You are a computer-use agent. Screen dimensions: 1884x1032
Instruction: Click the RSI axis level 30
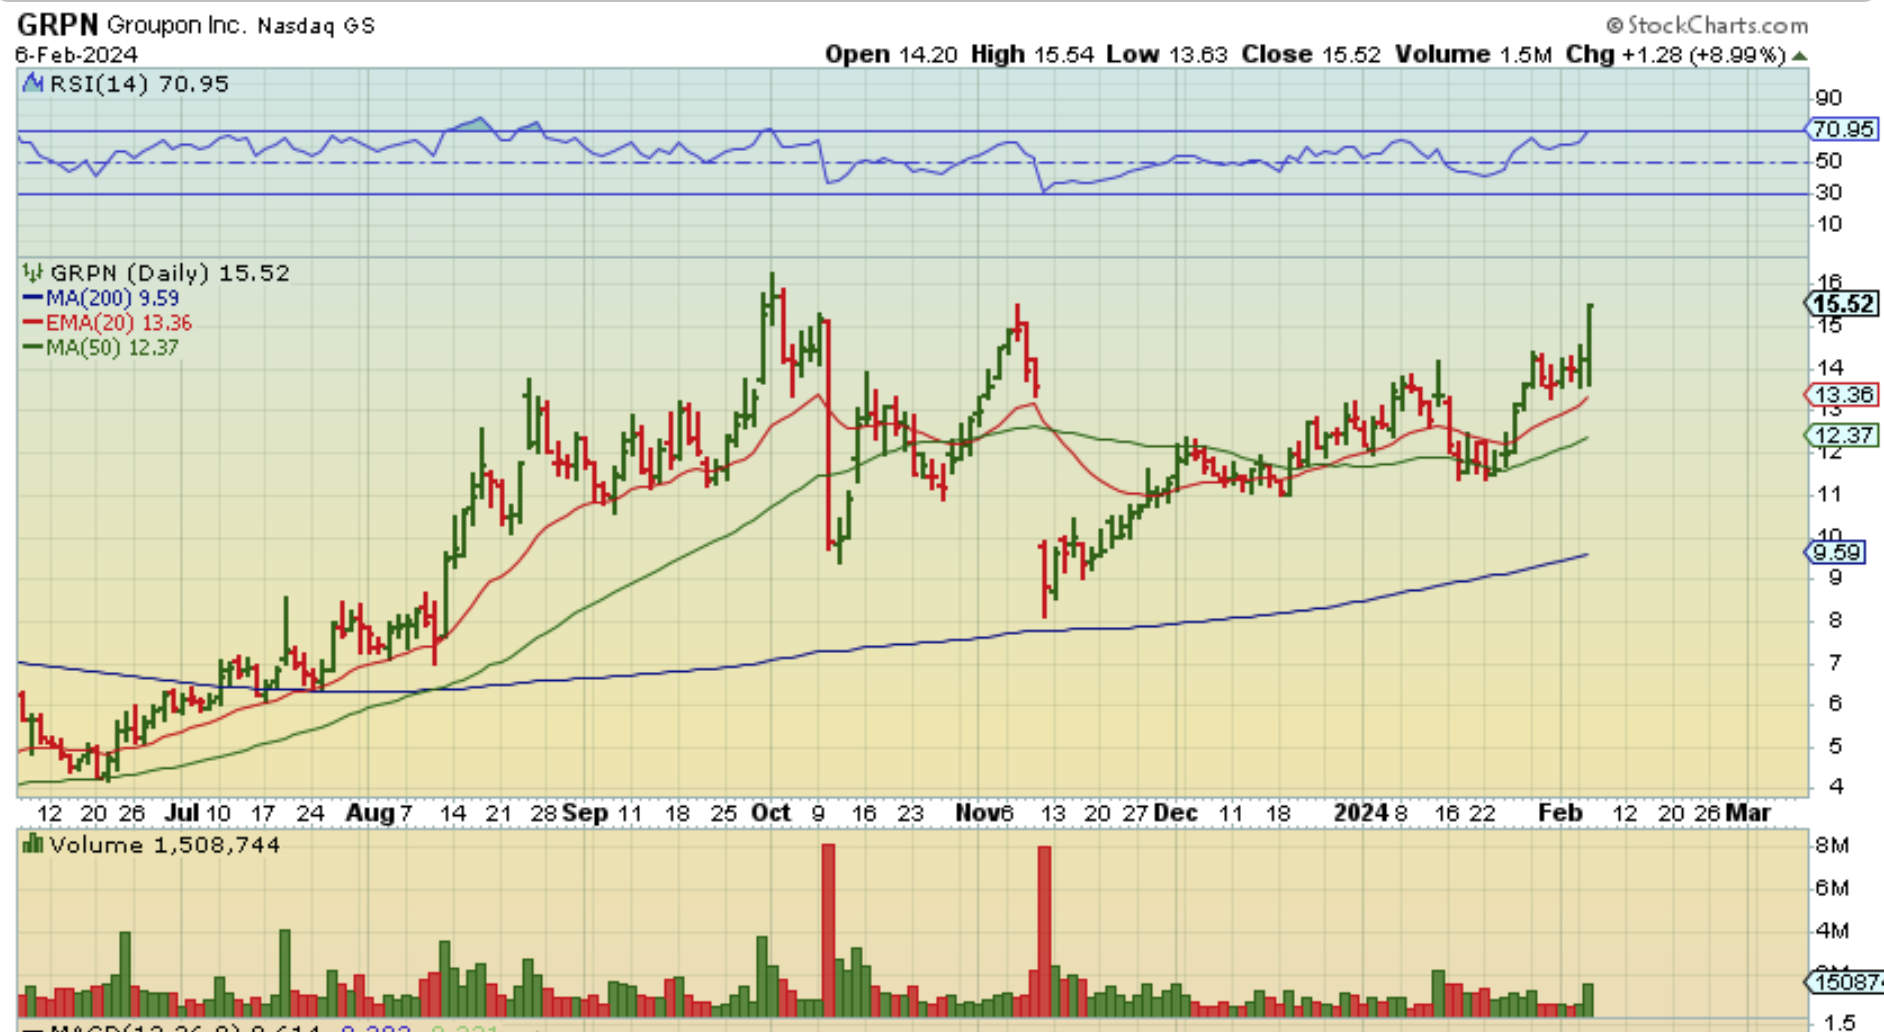pos(1829,192)
